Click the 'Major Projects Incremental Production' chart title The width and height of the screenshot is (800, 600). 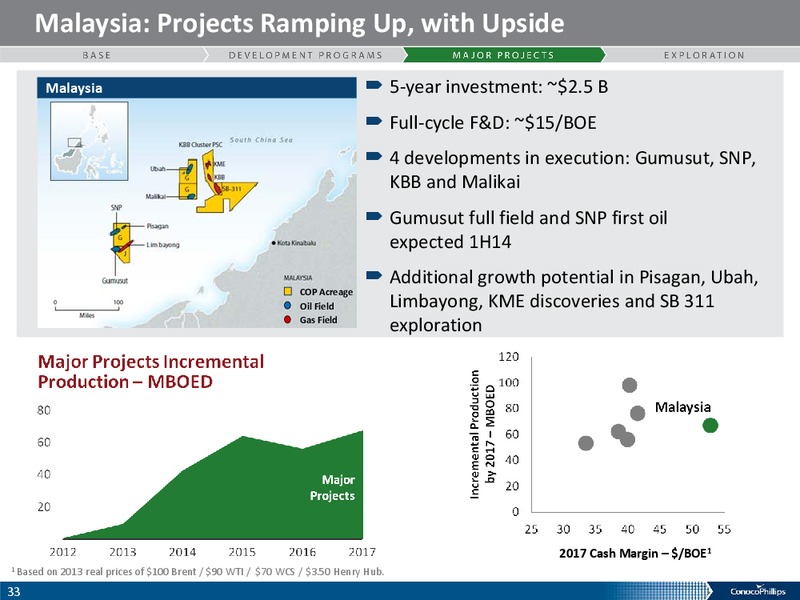tap(151, 371)
